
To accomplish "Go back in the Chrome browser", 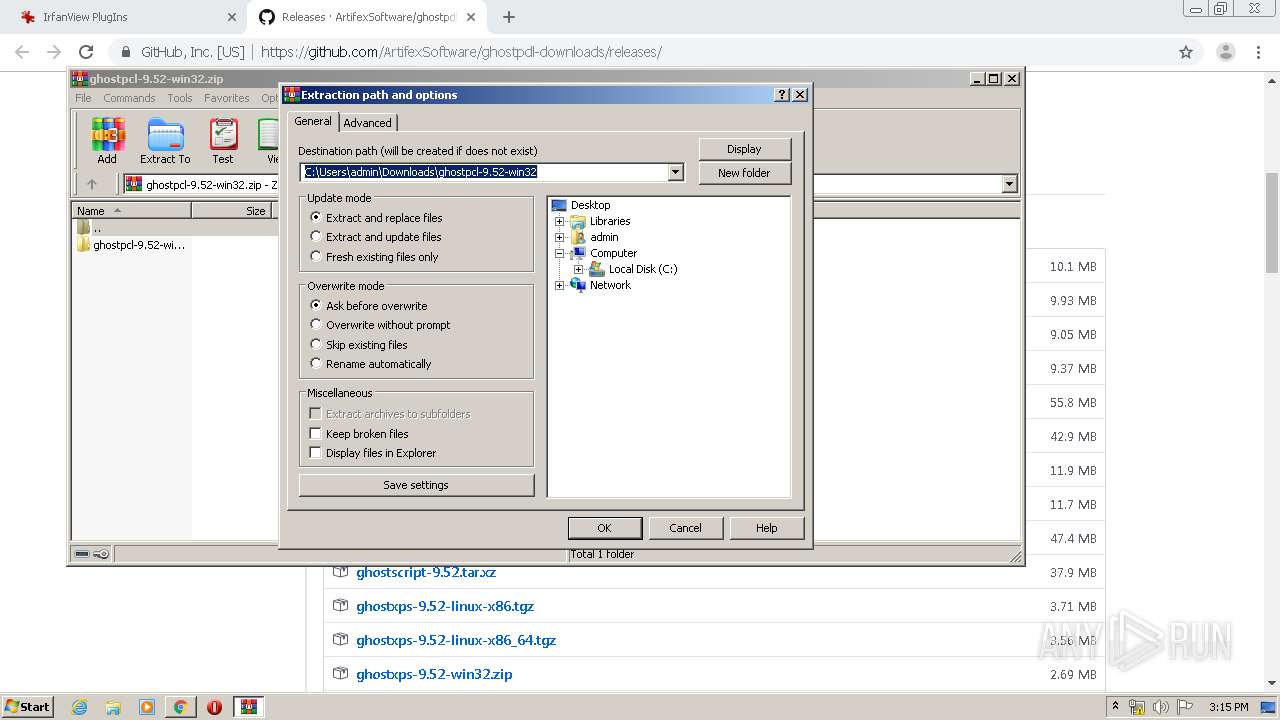I will [22, 52].
